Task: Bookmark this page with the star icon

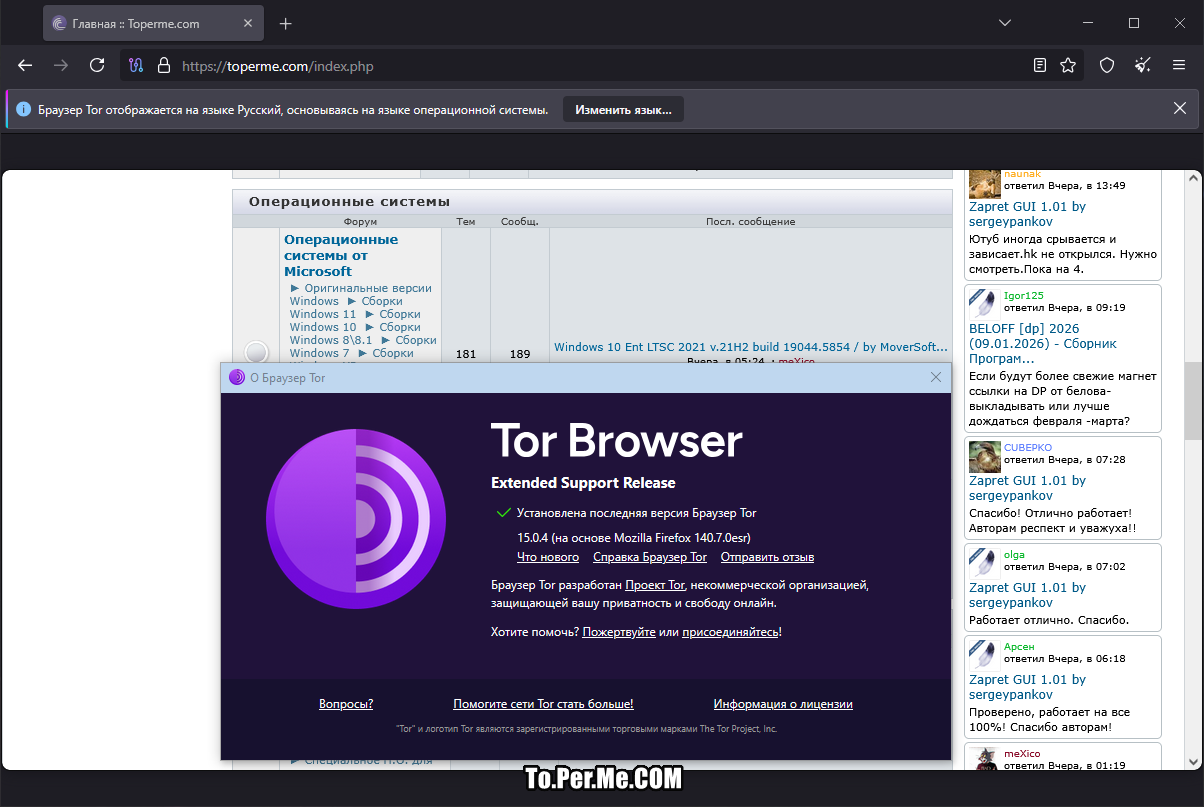Action: 1068,66
